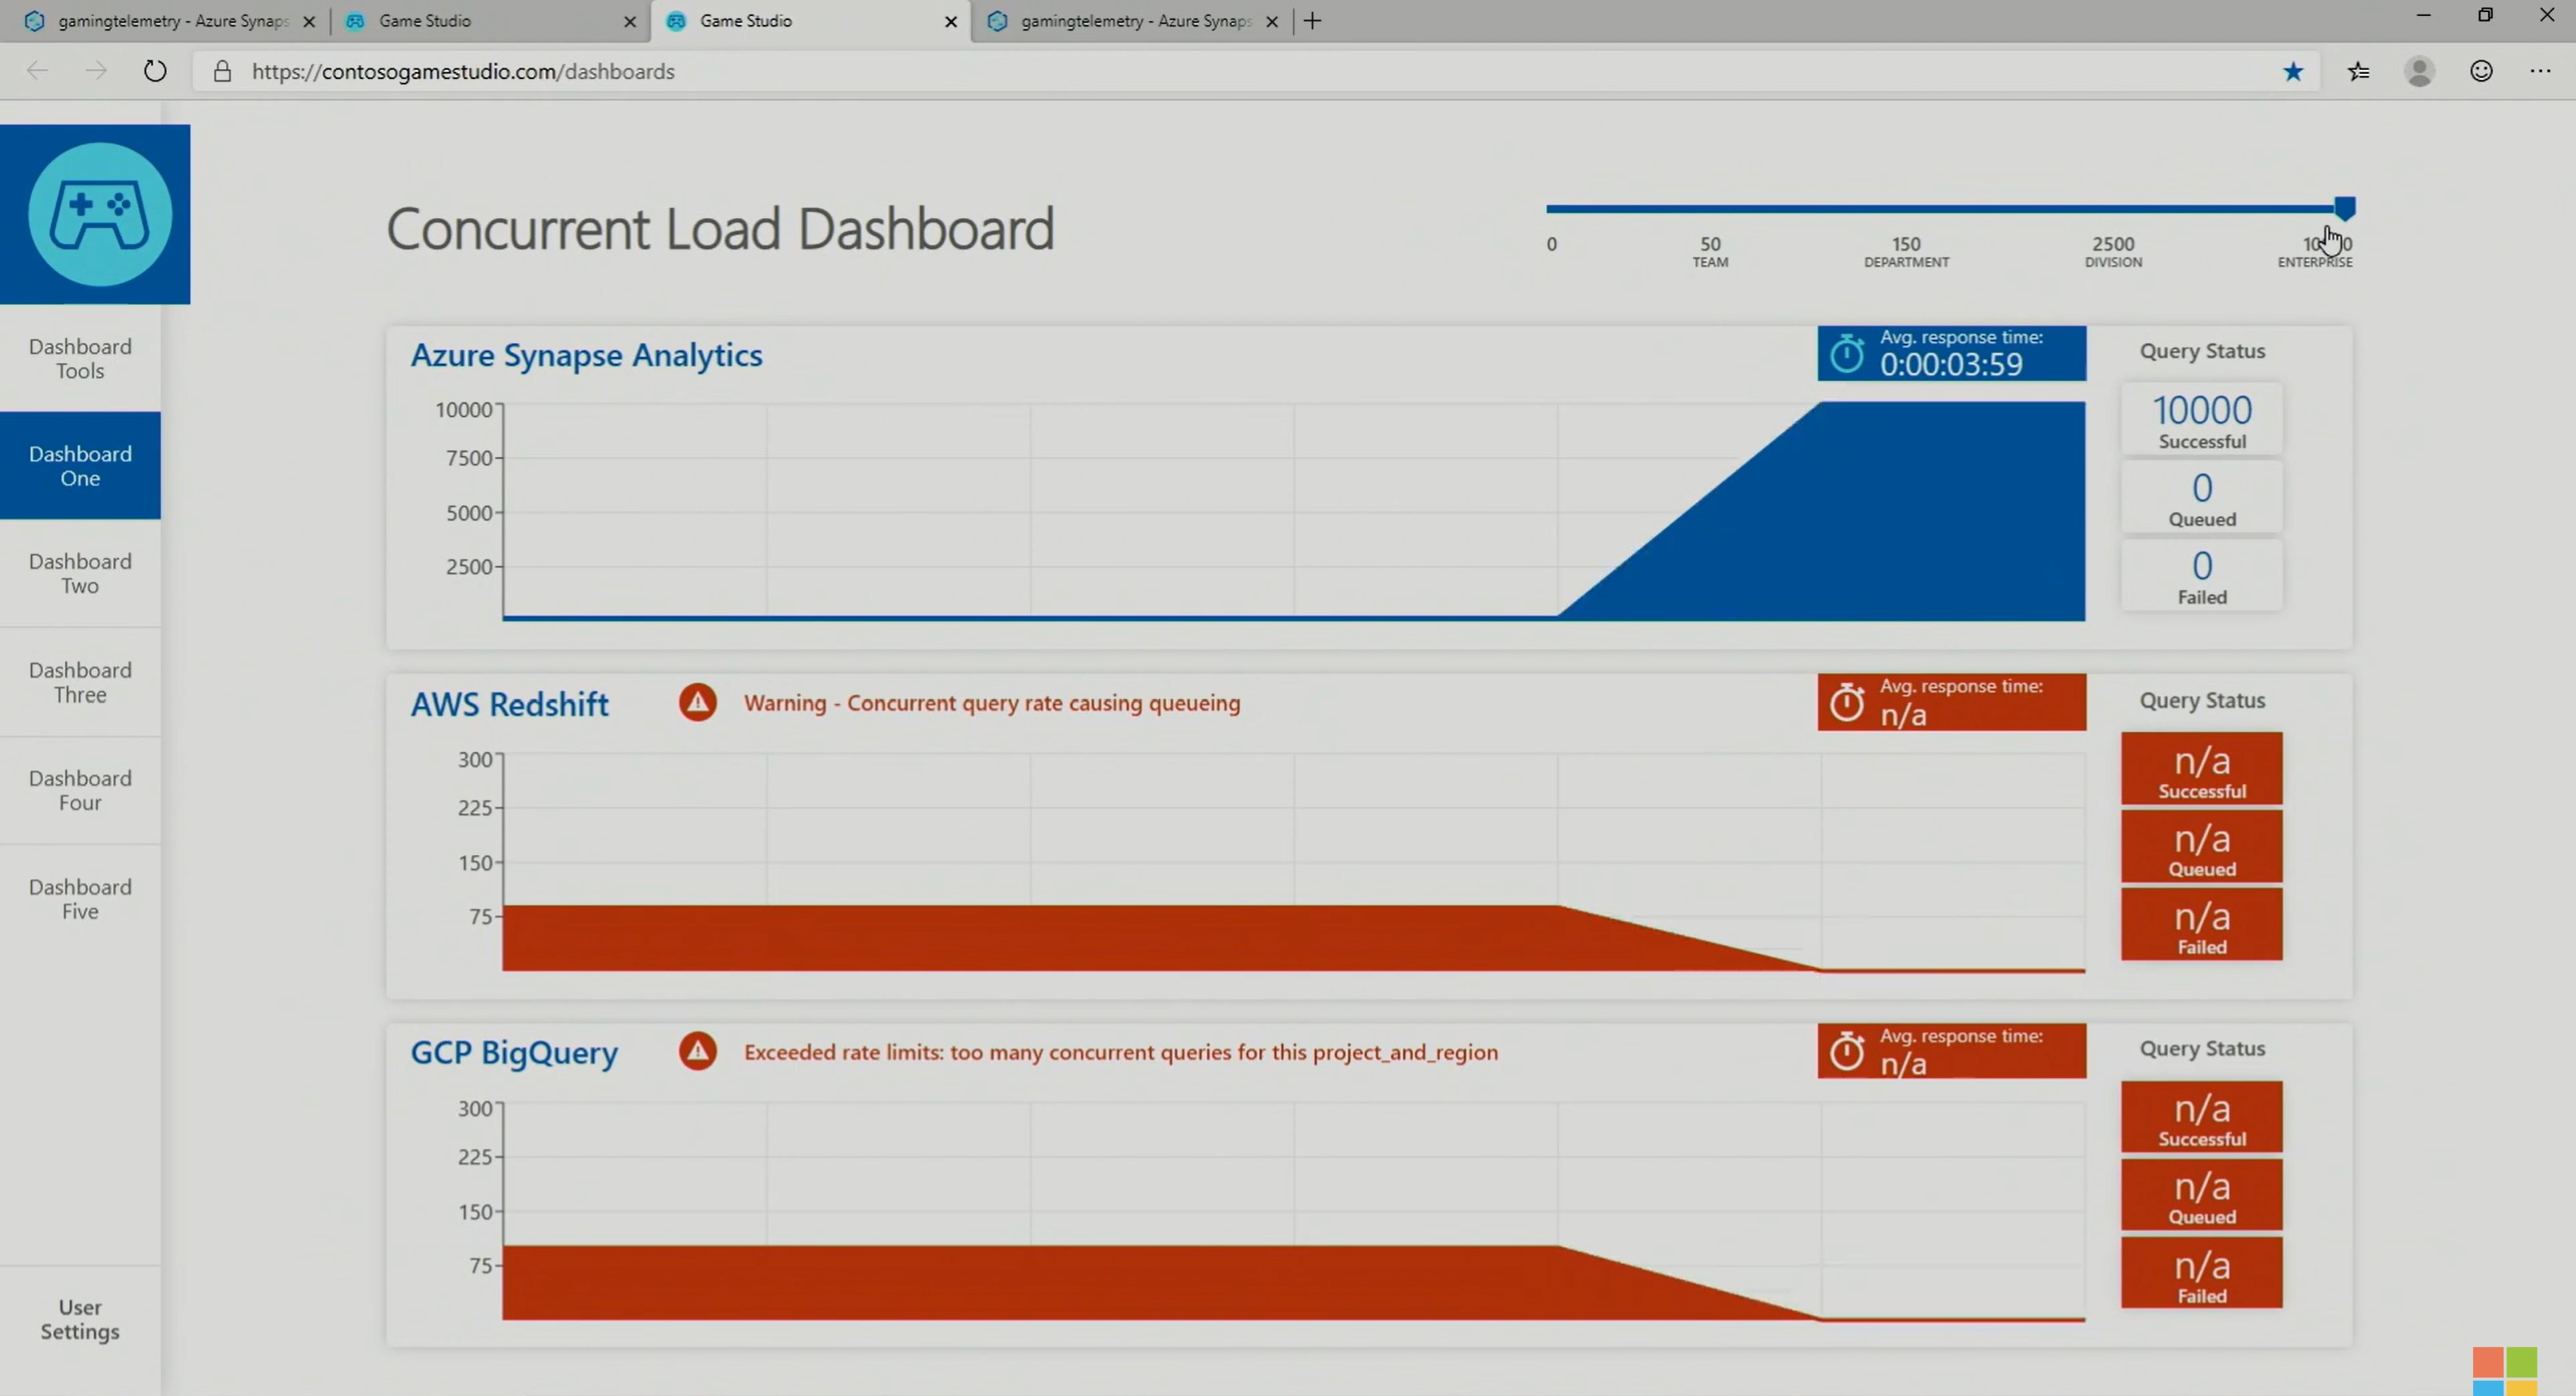Close the inactive Game Studio tab

pyautogui.click(x=630, y=21)
